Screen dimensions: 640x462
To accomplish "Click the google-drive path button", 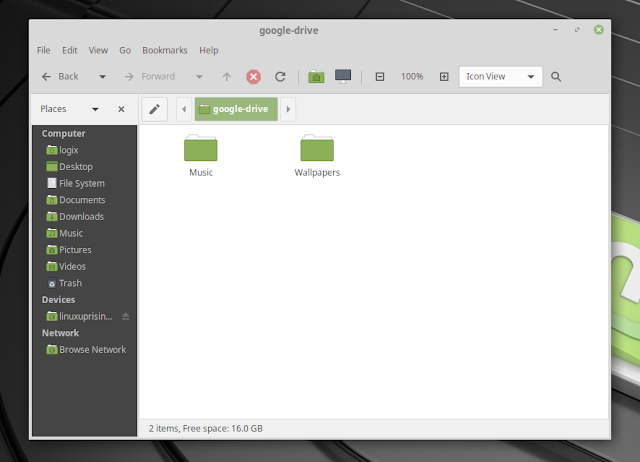I will pos(236,109).
